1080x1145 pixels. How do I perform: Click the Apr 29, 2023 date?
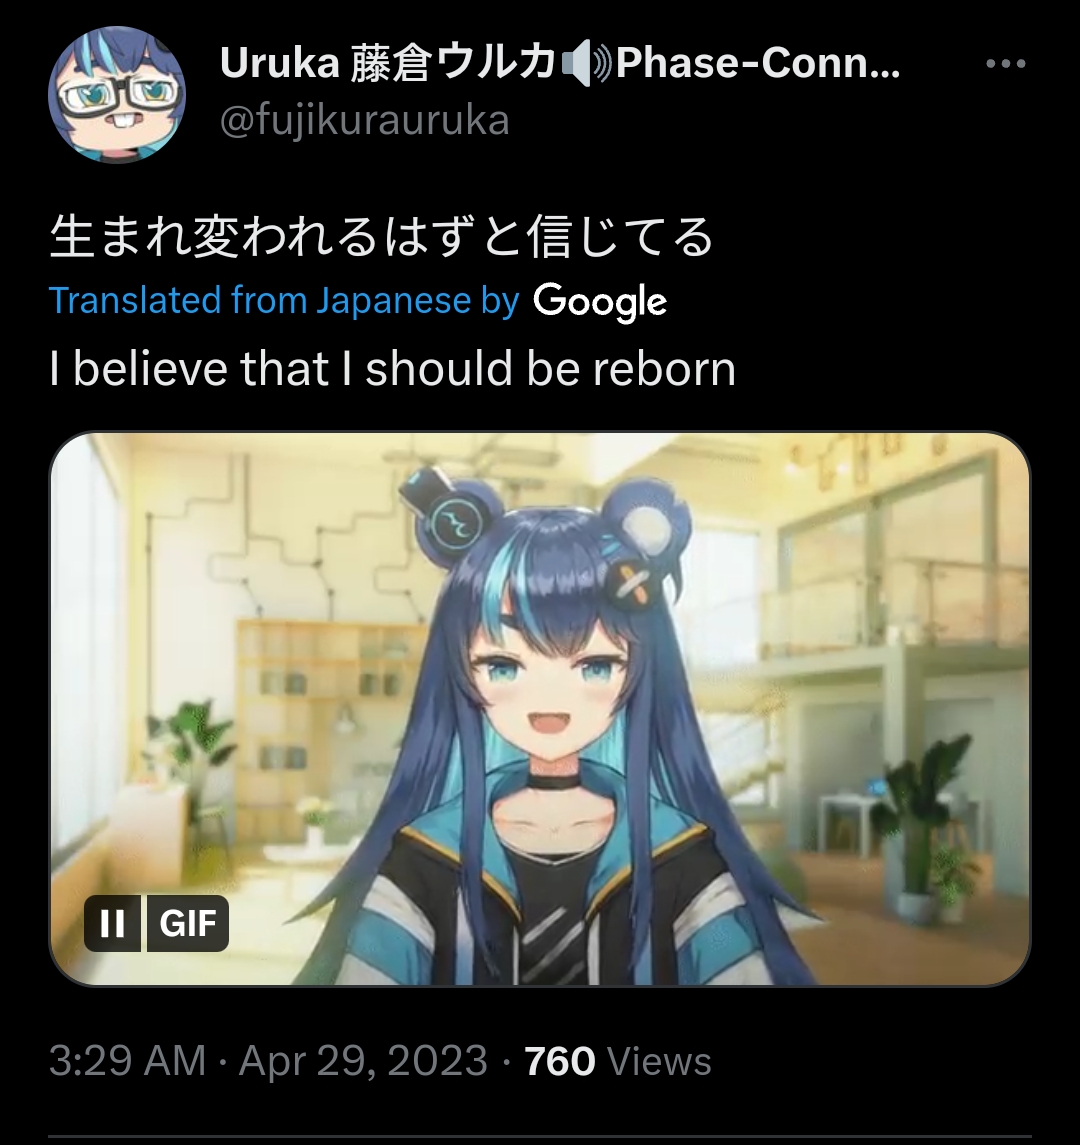pyautogui.click(x=363, y=1061)
